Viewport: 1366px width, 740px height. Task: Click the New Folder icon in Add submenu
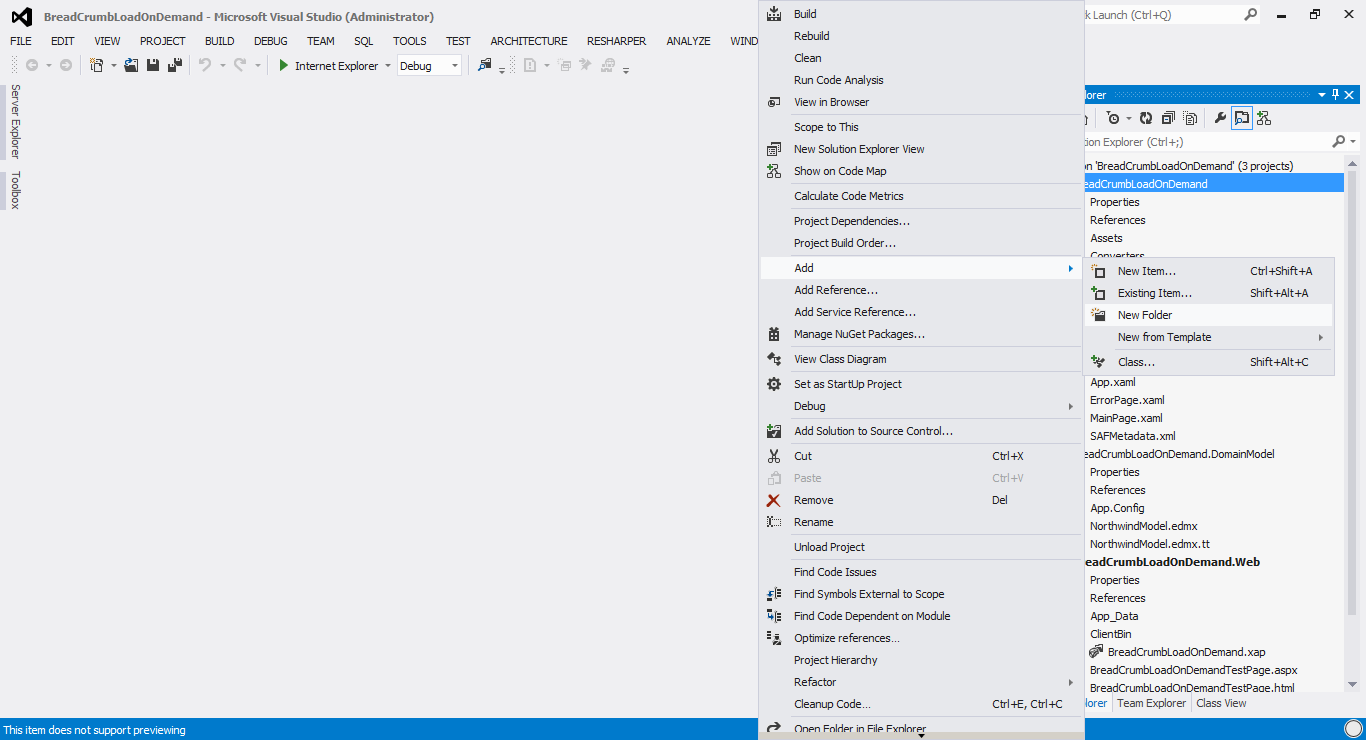[x=1098, y=315]
